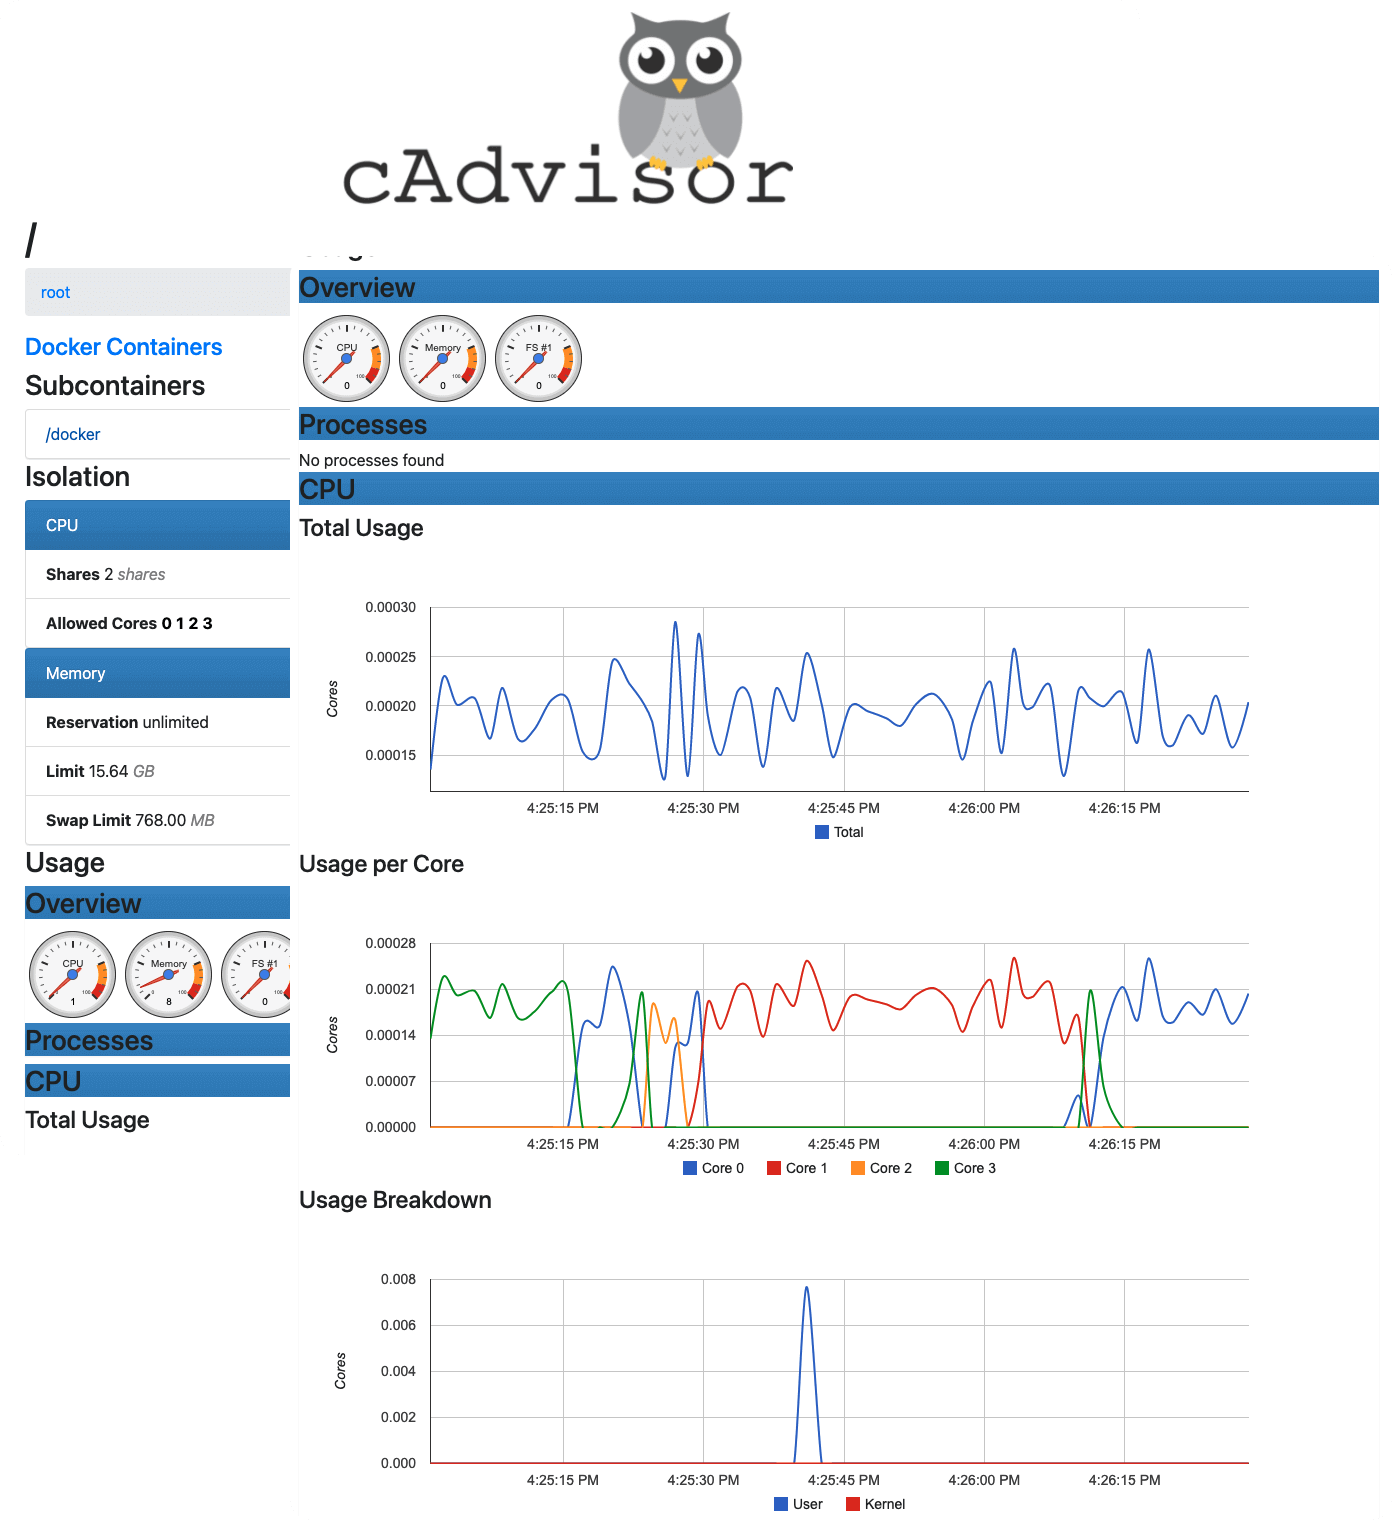Click the Memory gauge in the Overview section

click(441, 359)
